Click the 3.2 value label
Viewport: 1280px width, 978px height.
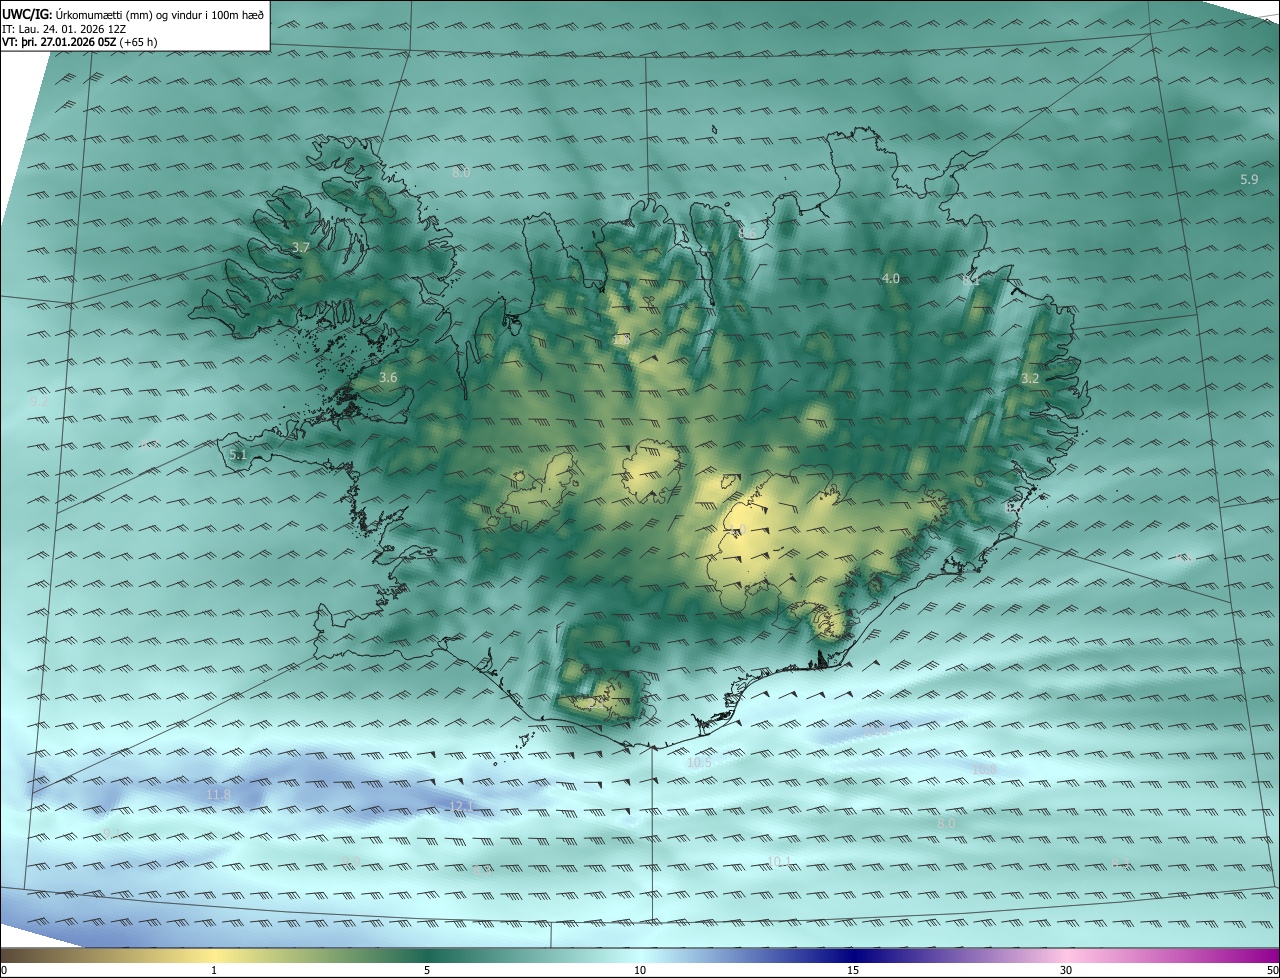point(1030,379)
